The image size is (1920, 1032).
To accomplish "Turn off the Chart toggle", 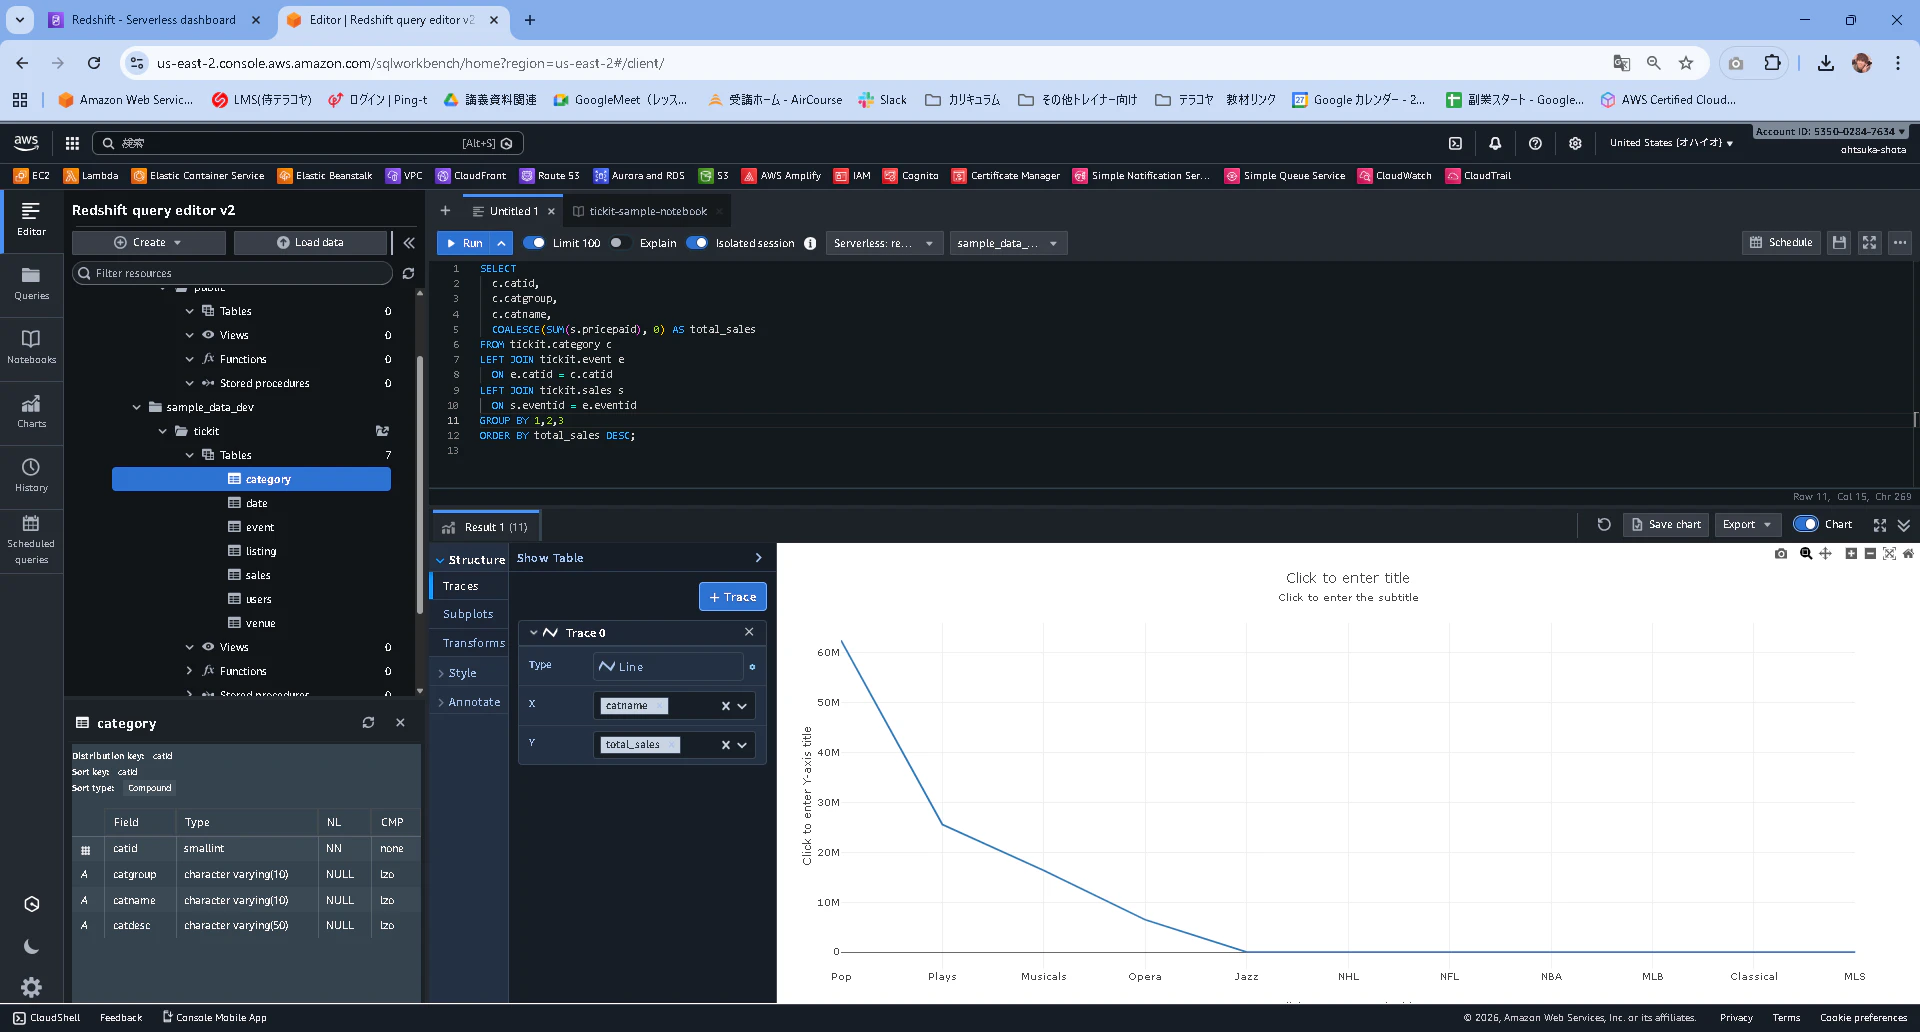I will (1805, 524).
